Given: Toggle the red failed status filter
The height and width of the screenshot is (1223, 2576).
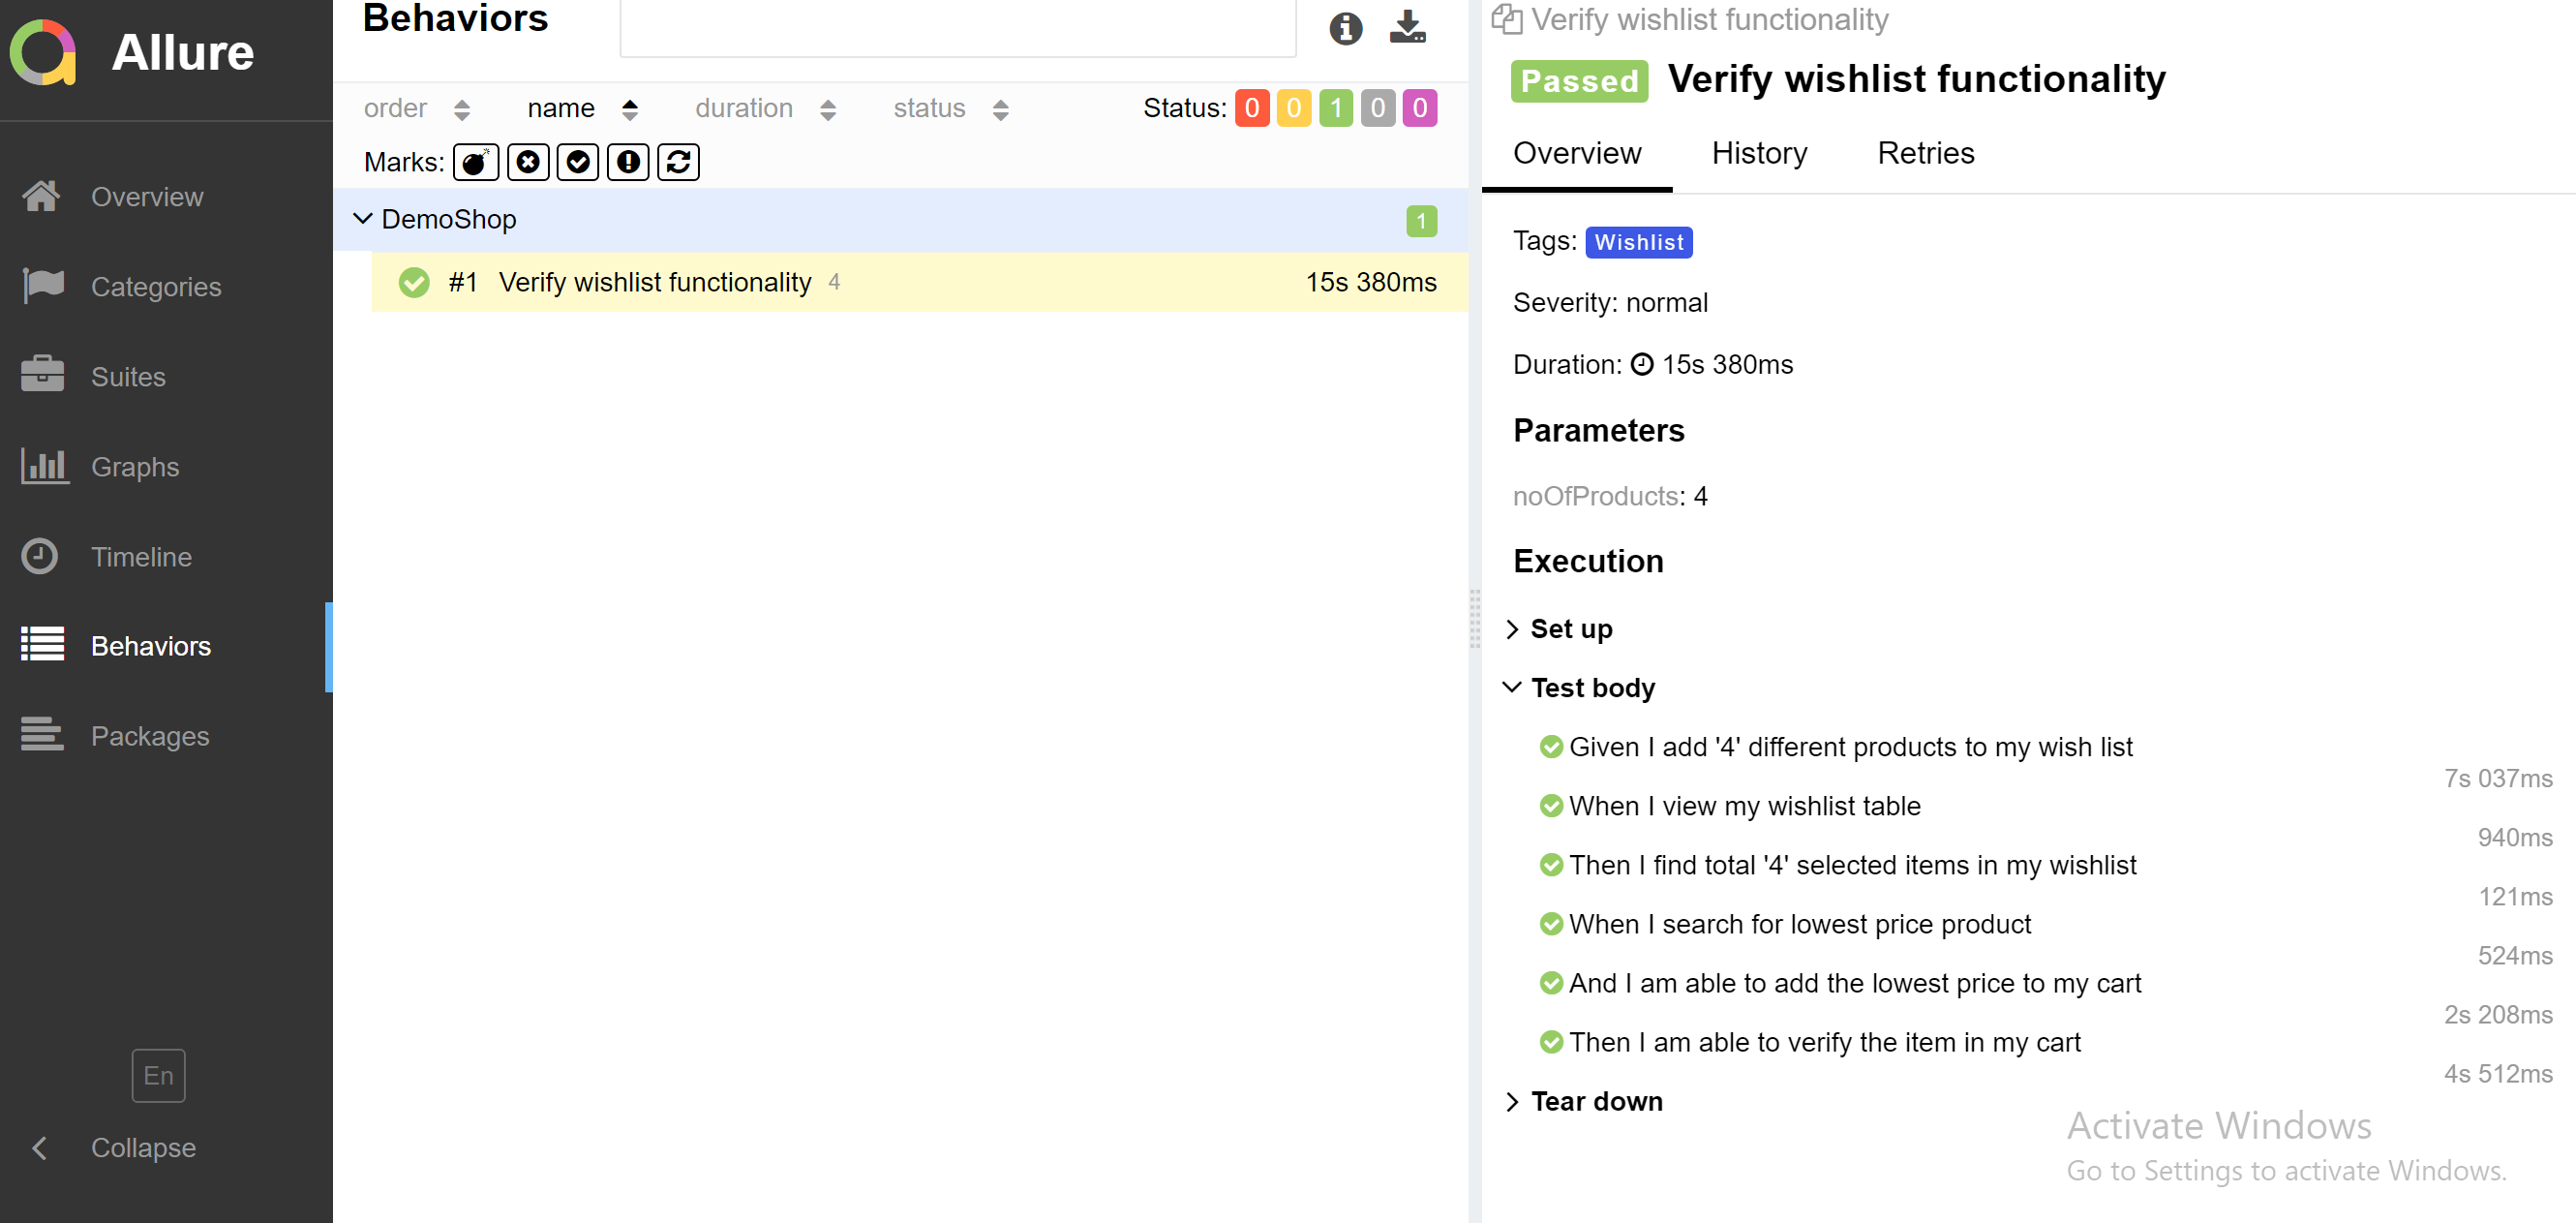Looking at the screenshot, I should [1252, 108].
